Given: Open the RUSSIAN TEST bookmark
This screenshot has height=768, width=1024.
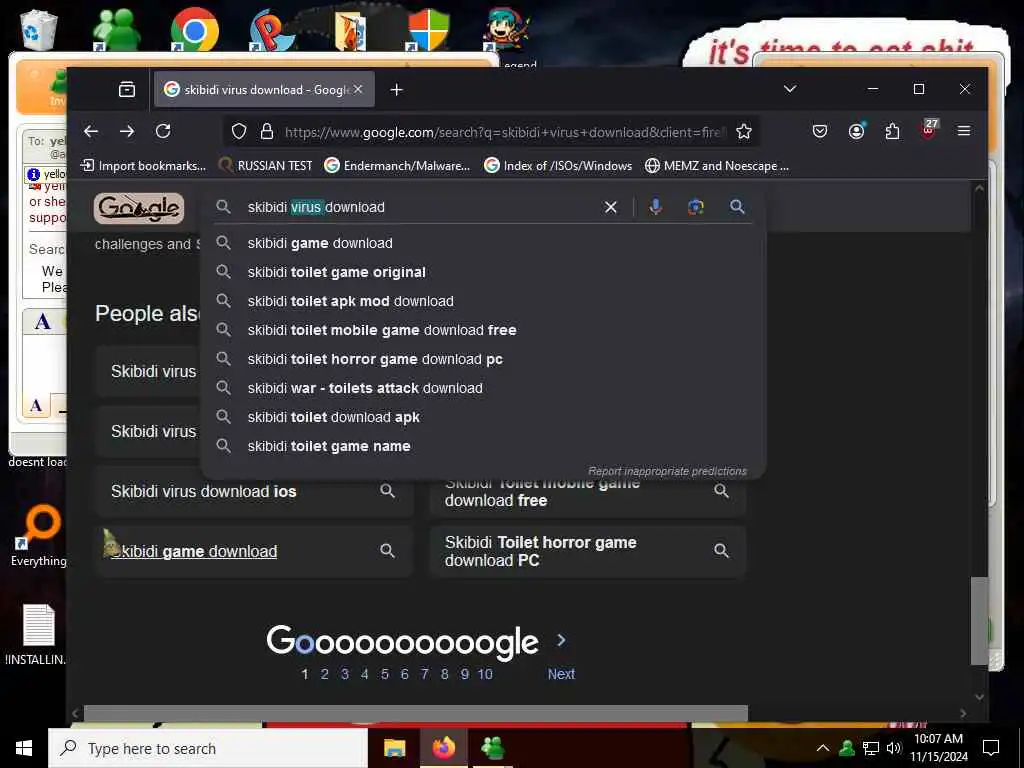Looking at the screenshot, I should point(266,166).
